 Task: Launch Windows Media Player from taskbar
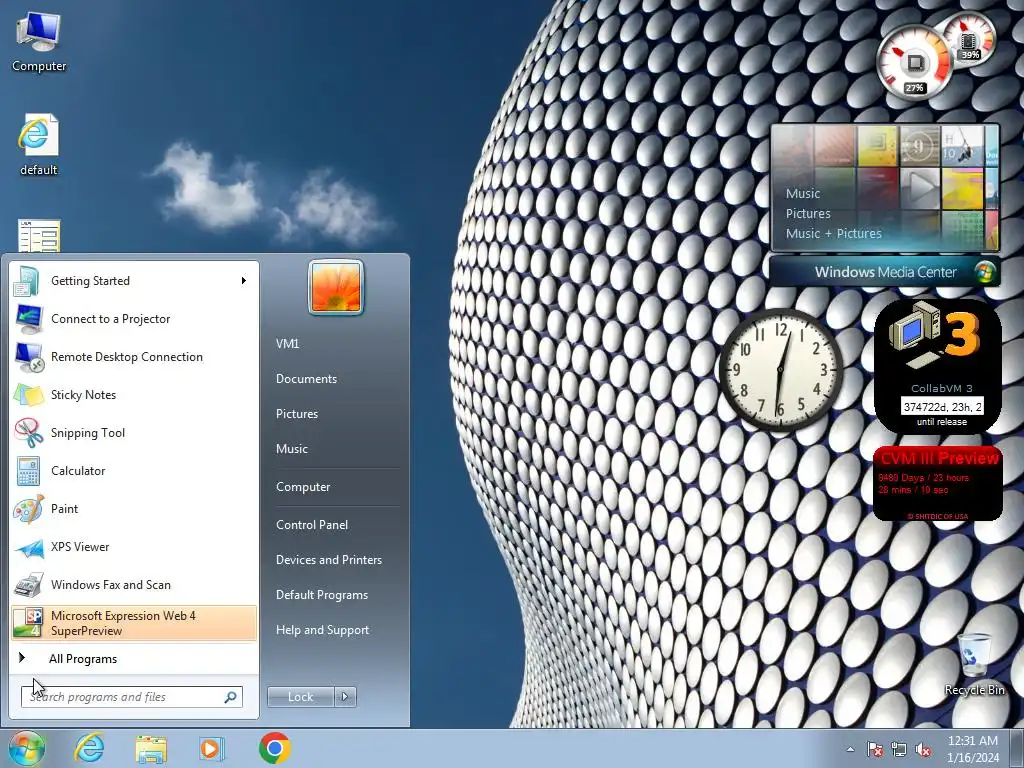pos(211,748)
